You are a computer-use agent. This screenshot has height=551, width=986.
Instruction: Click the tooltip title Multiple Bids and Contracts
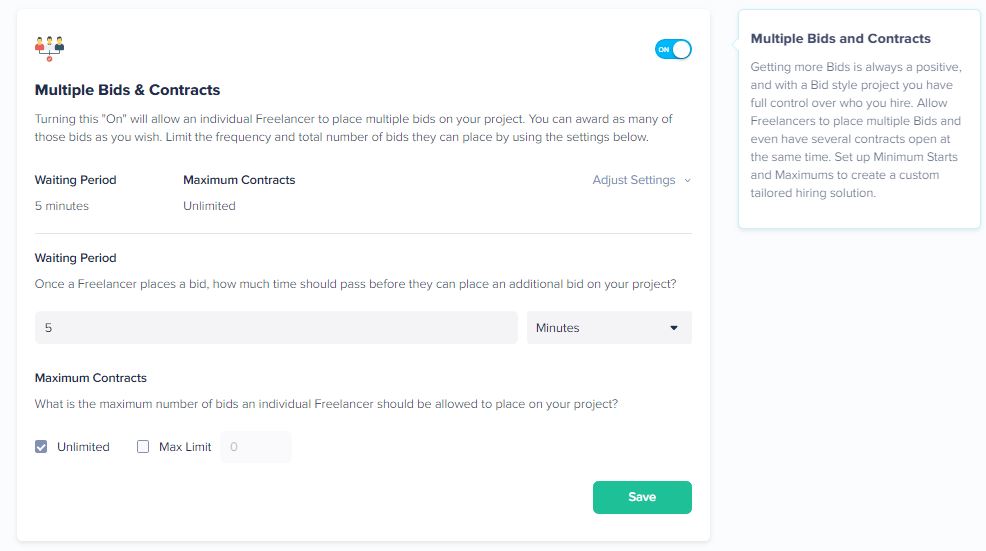click(840, 38)
